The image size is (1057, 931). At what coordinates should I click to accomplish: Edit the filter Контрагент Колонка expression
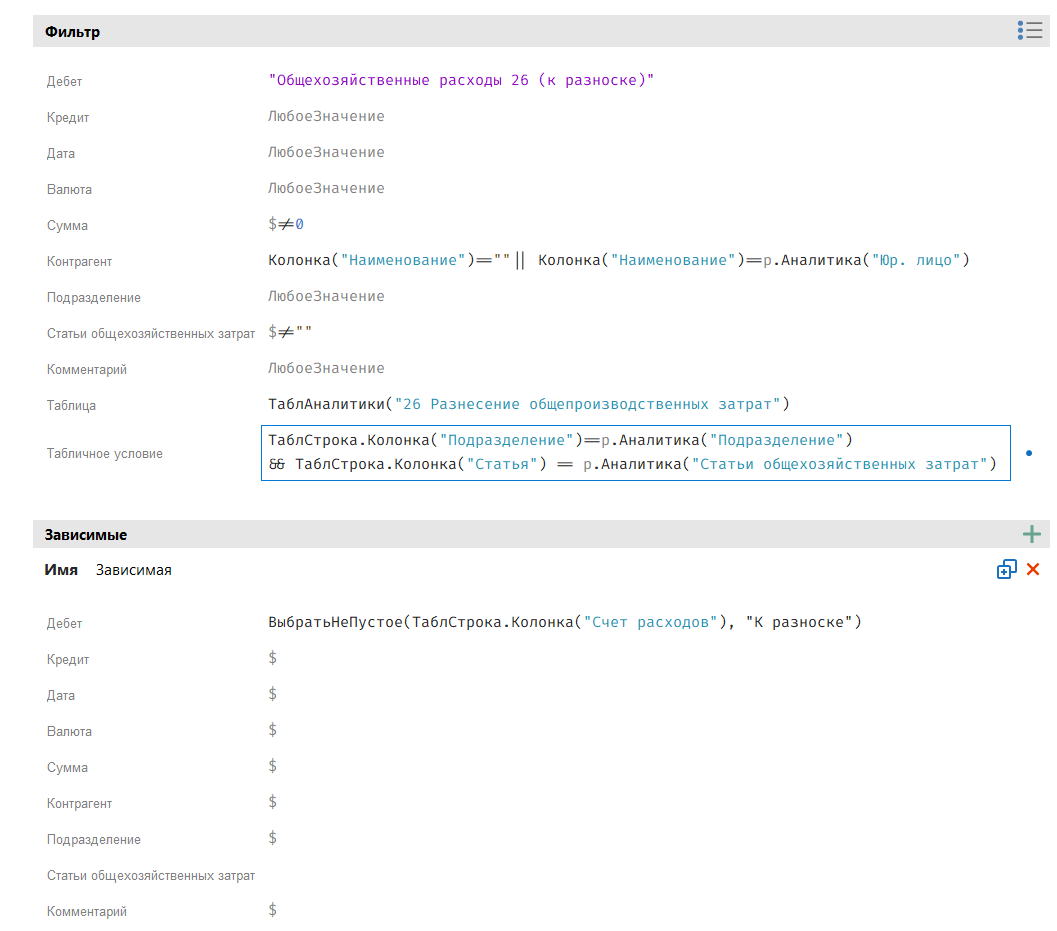point(618,261)
